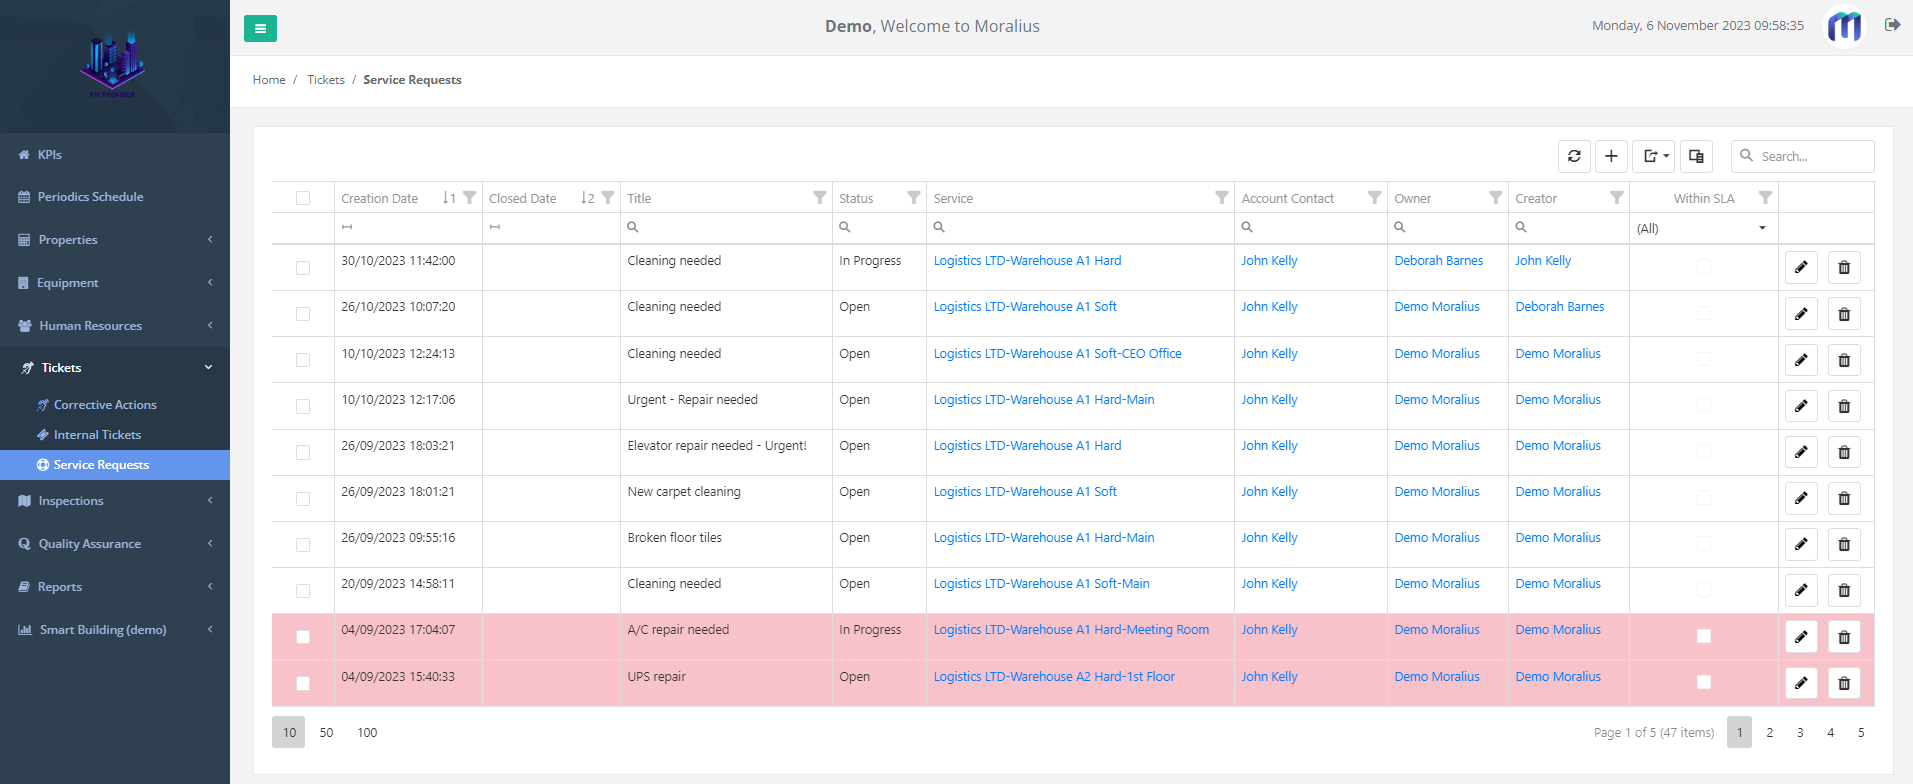The height and width of the screenshot is (784, 1913).
Task: Edit the 26/10/2023 10:07:20 request
Action: tap(1801, 314)
